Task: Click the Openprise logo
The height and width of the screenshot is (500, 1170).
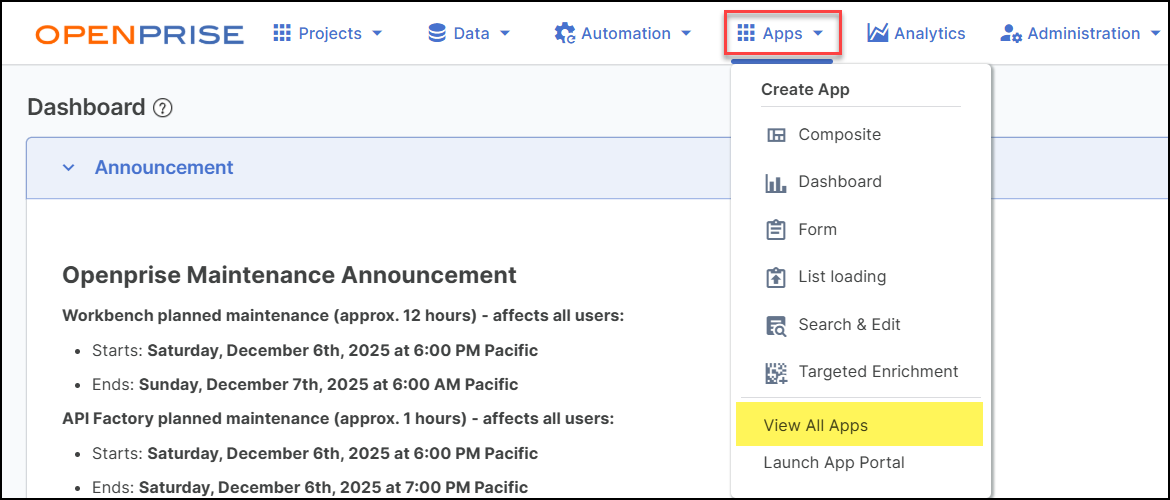Action: pyautogui.click(x=140, y=34)
